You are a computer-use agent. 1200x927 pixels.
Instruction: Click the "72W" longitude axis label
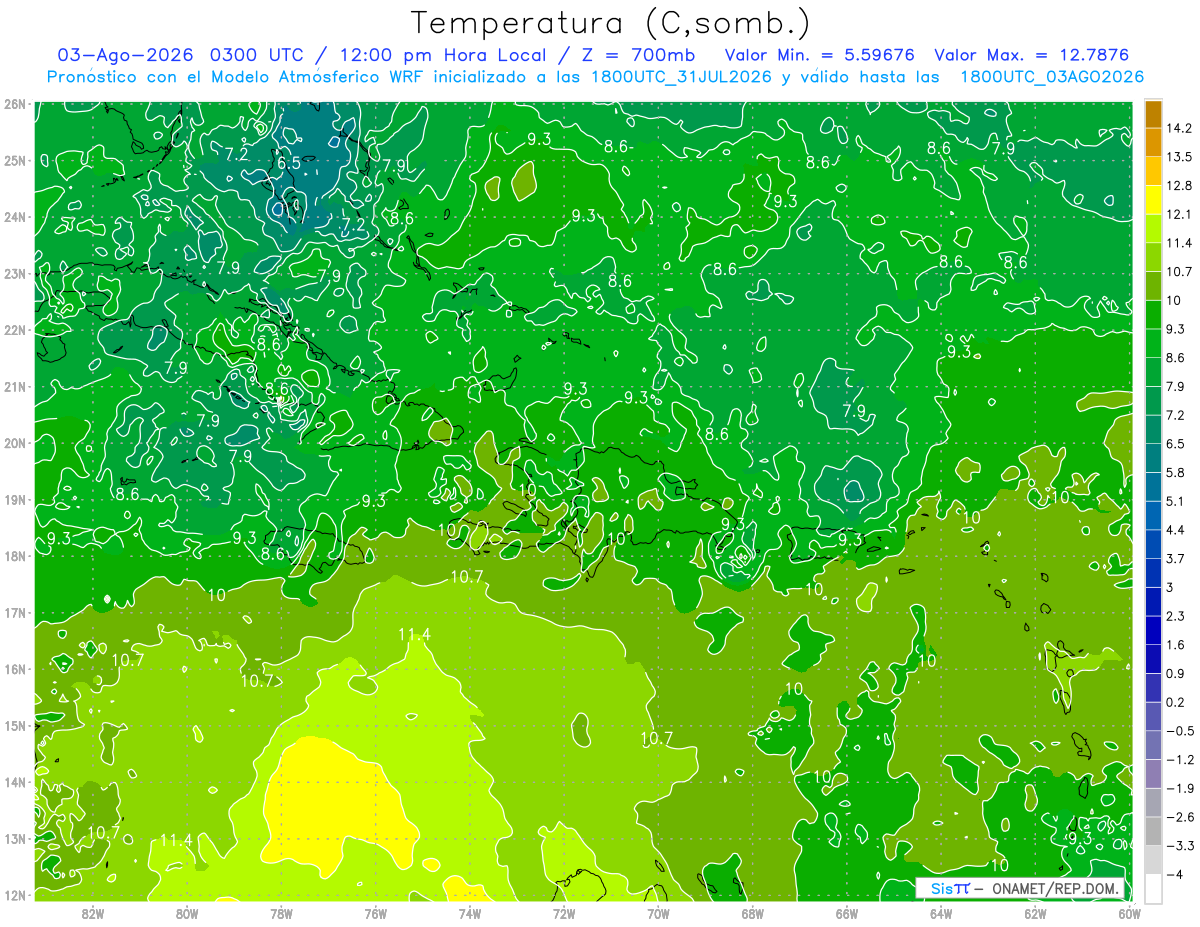pyautogui.click(x=564, y=914)
